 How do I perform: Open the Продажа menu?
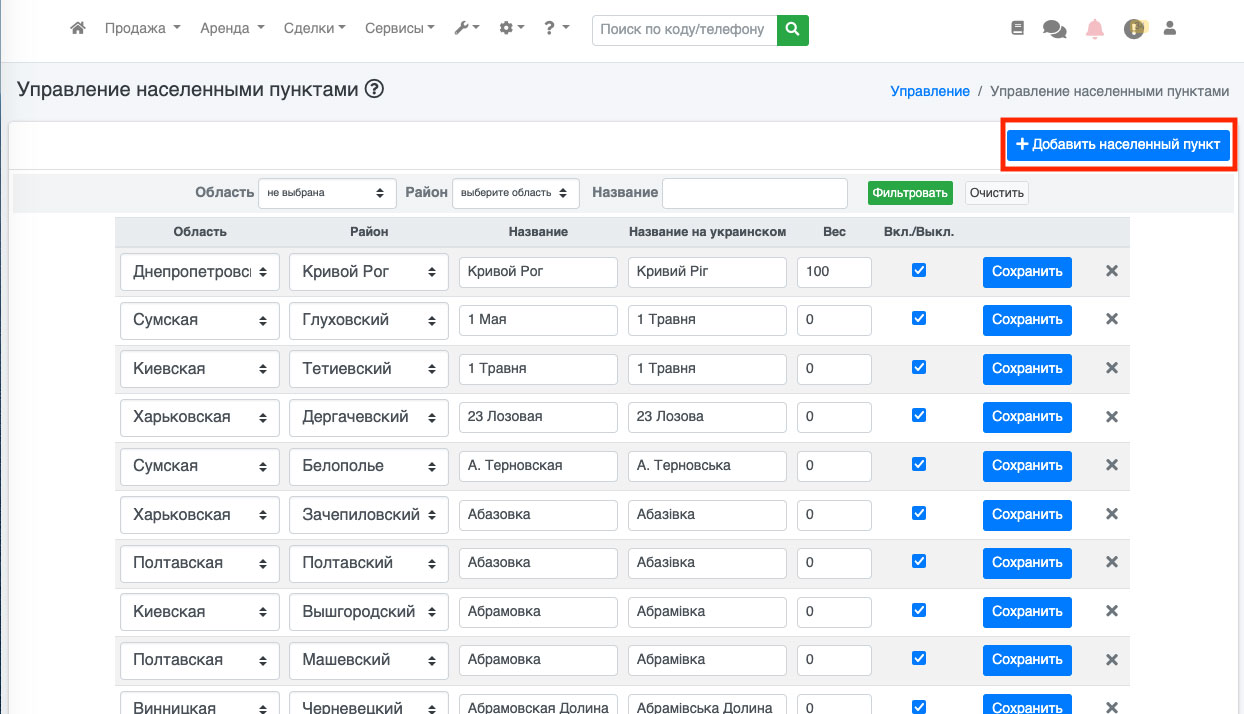(142, 29)
